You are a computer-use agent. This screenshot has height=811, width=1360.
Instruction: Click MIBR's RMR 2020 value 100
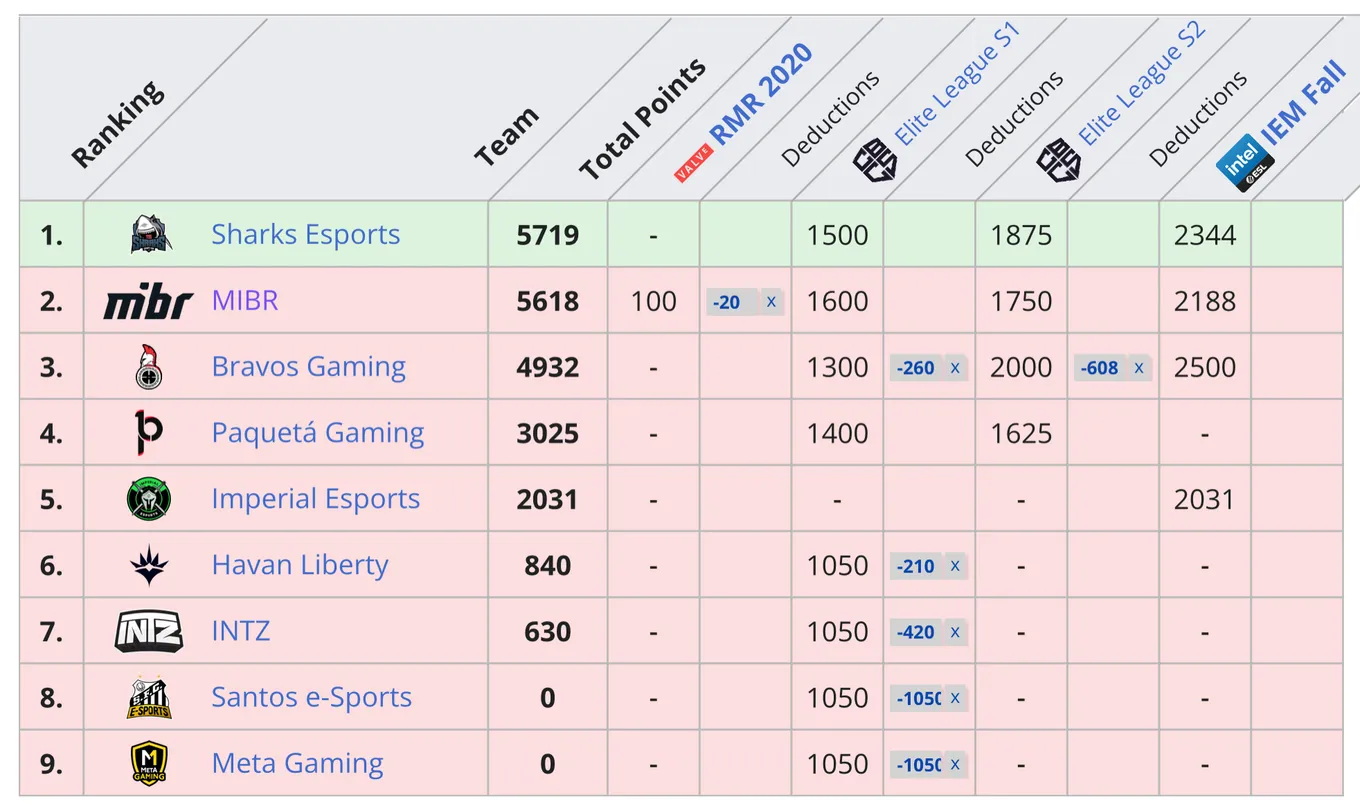pos(654,301)
